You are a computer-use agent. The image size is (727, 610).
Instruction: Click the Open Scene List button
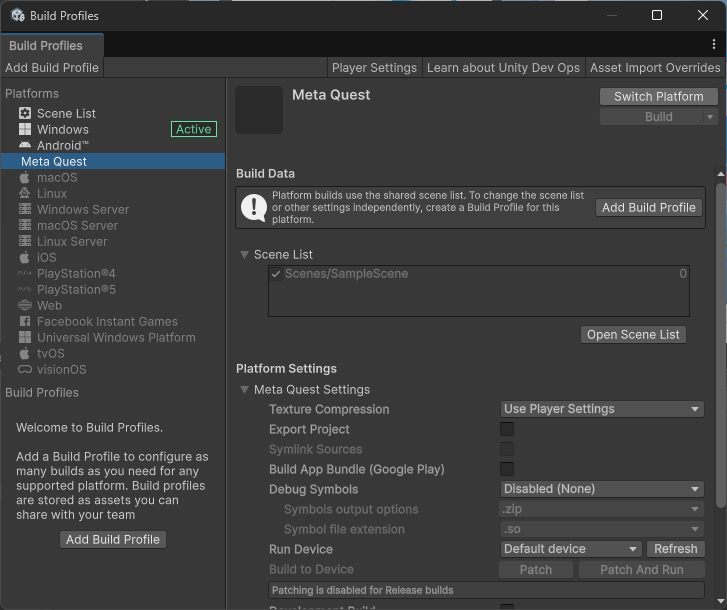click(x=633, y=335)
